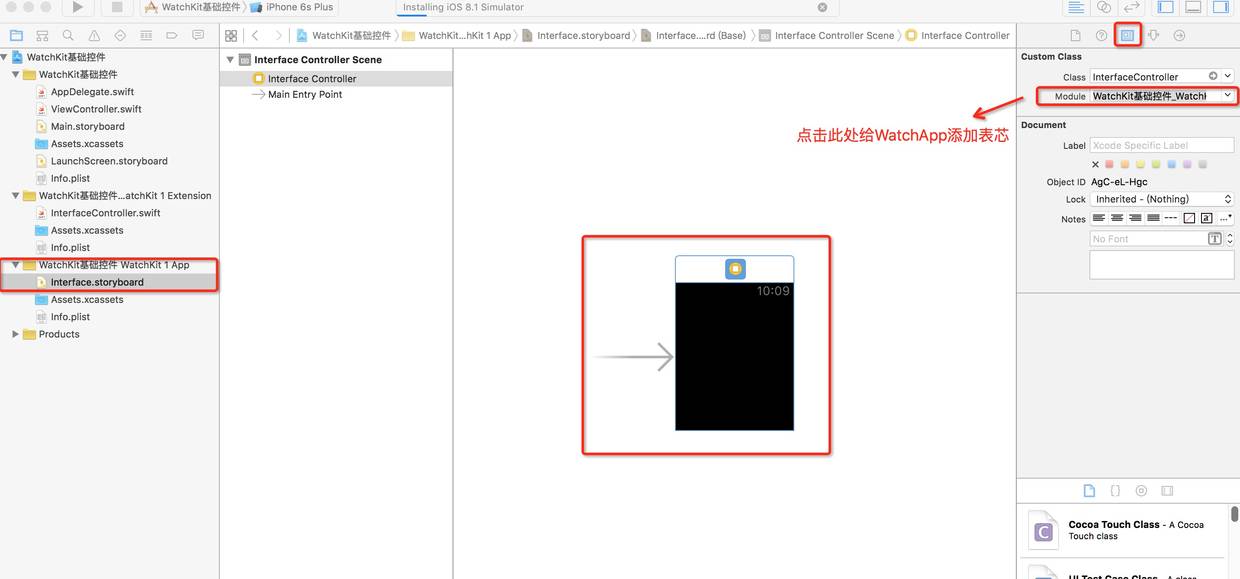Image resolution: width=1240 pixels, height=579 pixels.
Task: Open the Module dropdown arrow
Action: [1228, 96]
